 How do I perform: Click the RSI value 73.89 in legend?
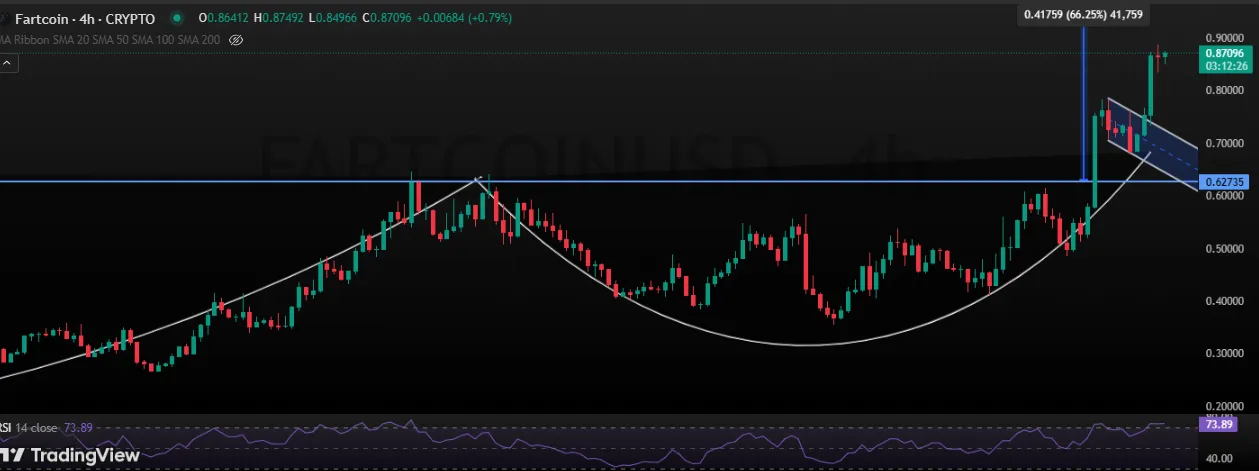[78, 428]
